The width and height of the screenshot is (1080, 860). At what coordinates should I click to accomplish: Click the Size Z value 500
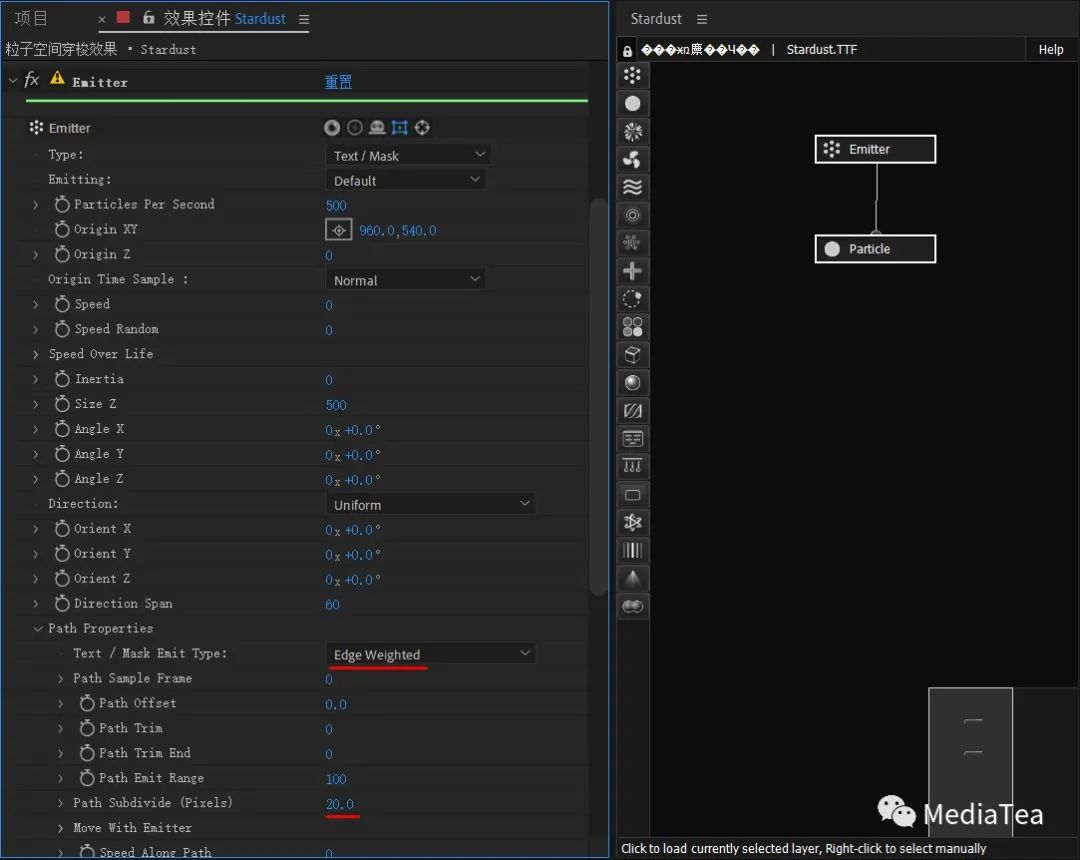(x=336, y=405)
